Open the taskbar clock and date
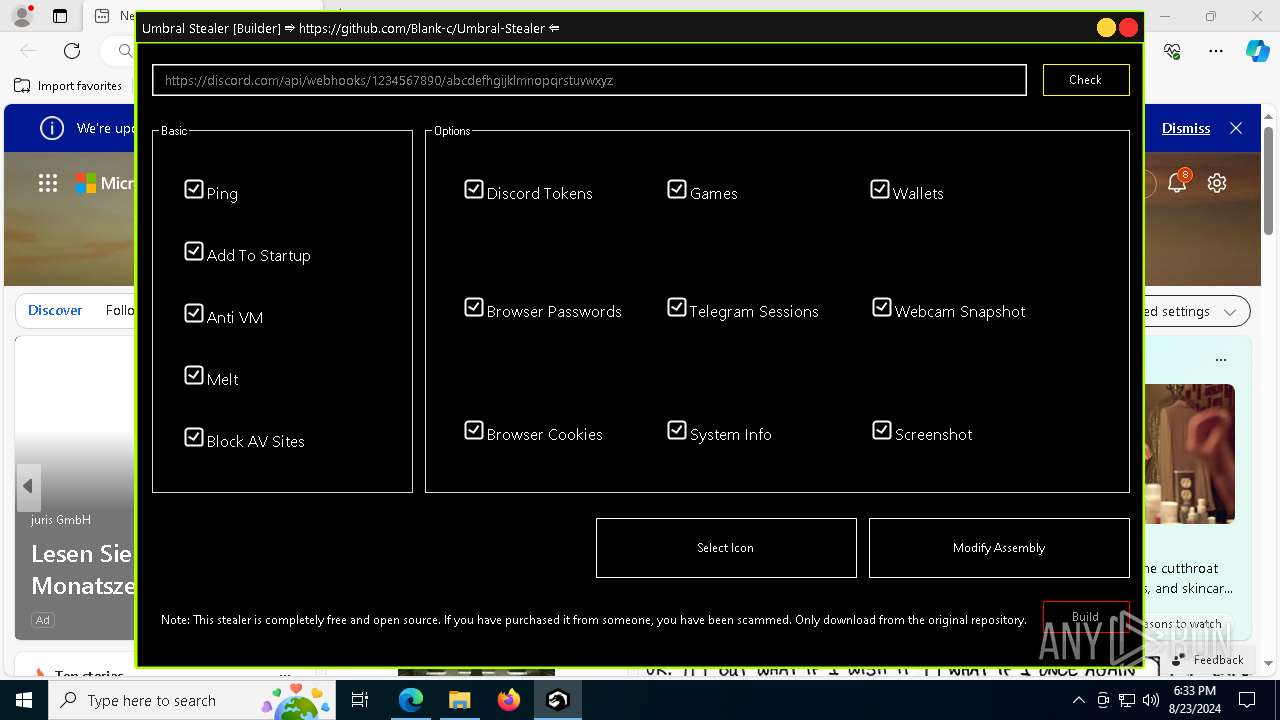Image resolution: width=1280 pixels, height=720 pixels. (x=1193, y=700)
